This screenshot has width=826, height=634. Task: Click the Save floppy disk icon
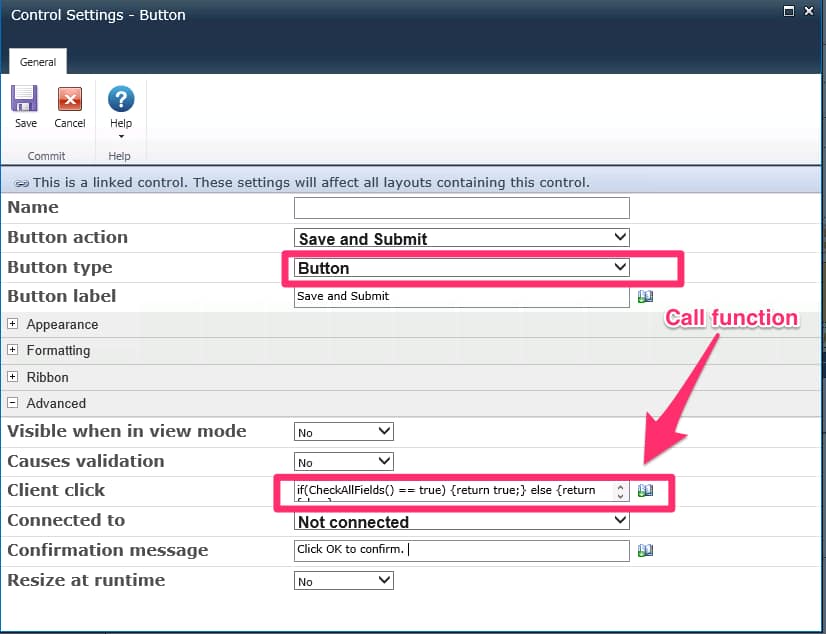click(25, 99)
